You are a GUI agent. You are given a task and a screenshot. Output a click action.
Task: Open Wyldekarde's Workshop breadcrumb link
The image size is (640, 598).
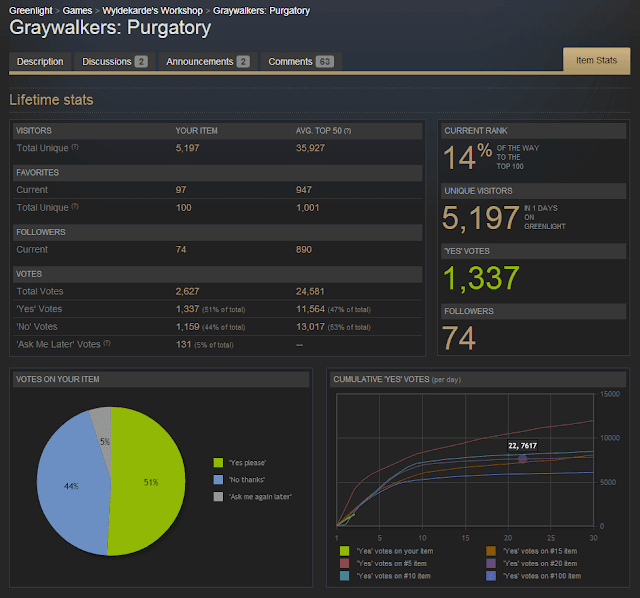click(152, 11)
